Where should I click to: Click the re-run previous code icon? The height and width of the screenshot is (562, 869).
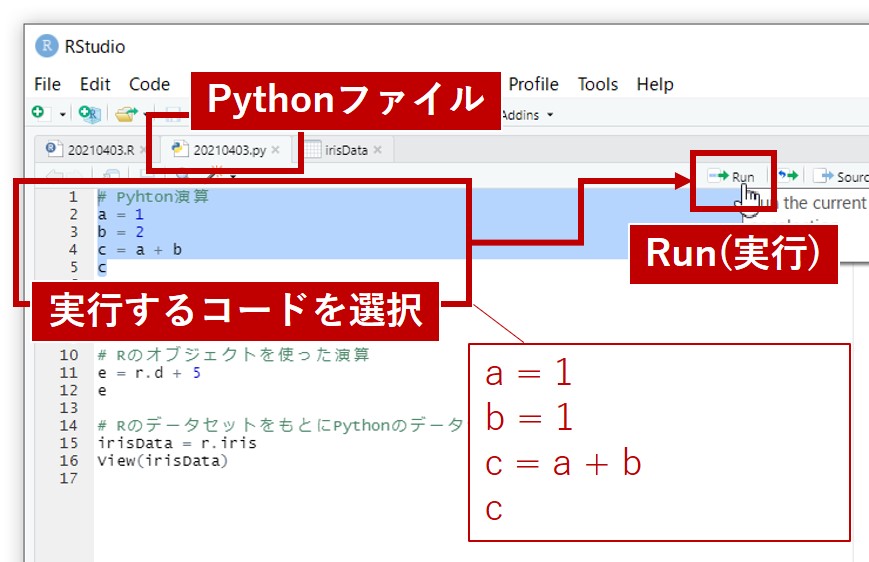[x=788, y=177]
